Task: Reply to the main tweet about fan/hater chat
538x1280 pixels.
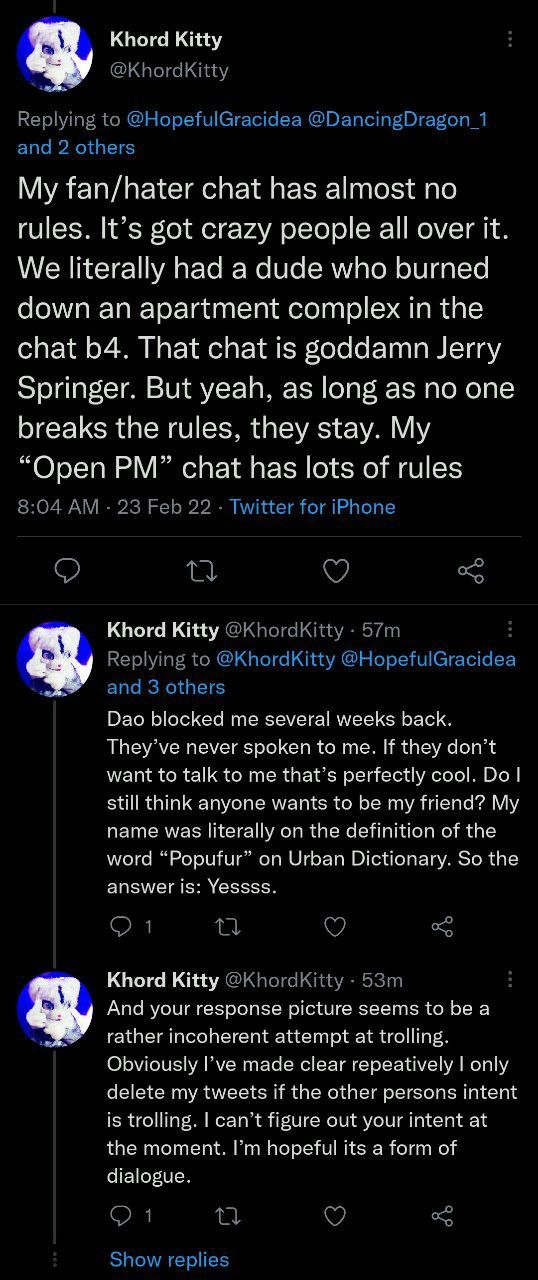Action: pos(67,571)
